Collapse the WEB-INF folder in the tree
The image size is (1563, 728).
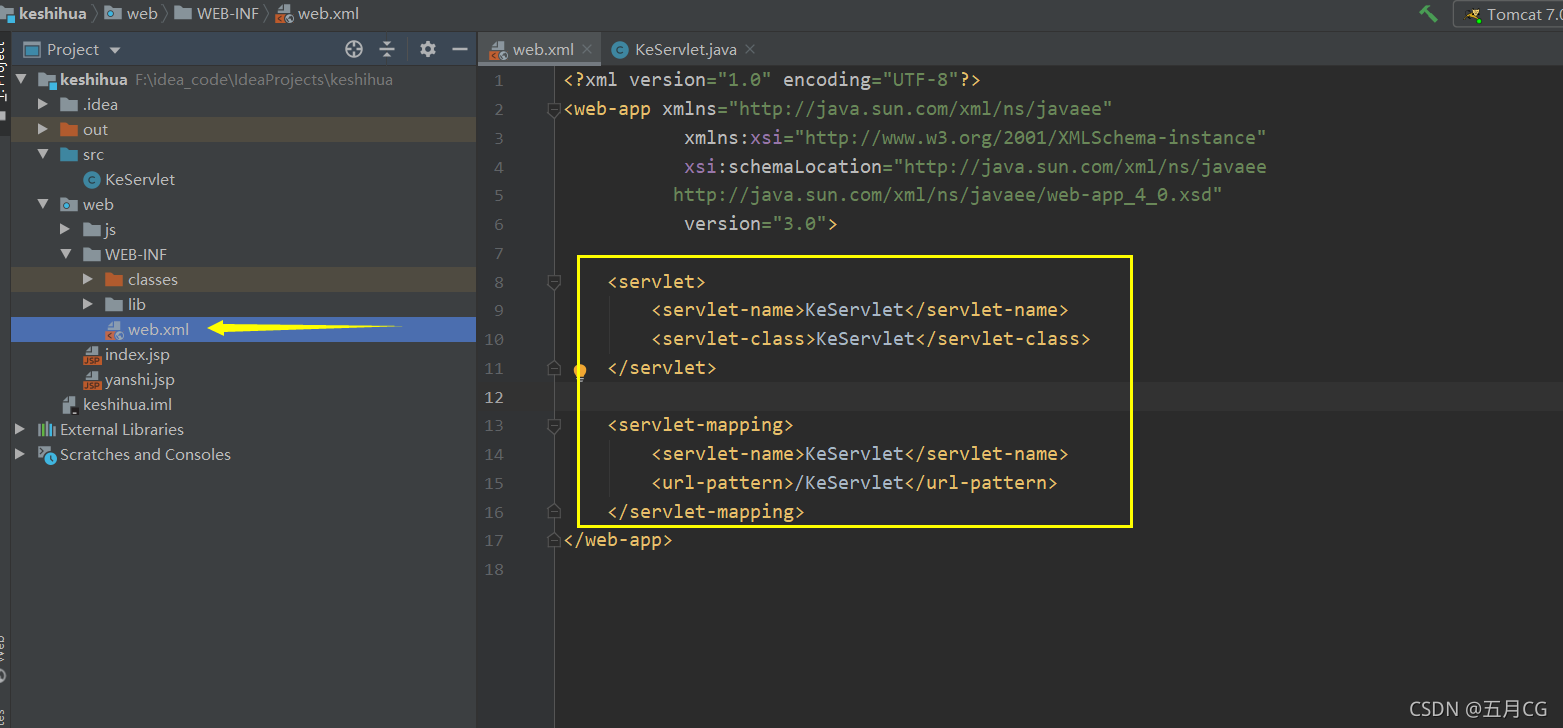pyautogui.click(x=65, y=254)
